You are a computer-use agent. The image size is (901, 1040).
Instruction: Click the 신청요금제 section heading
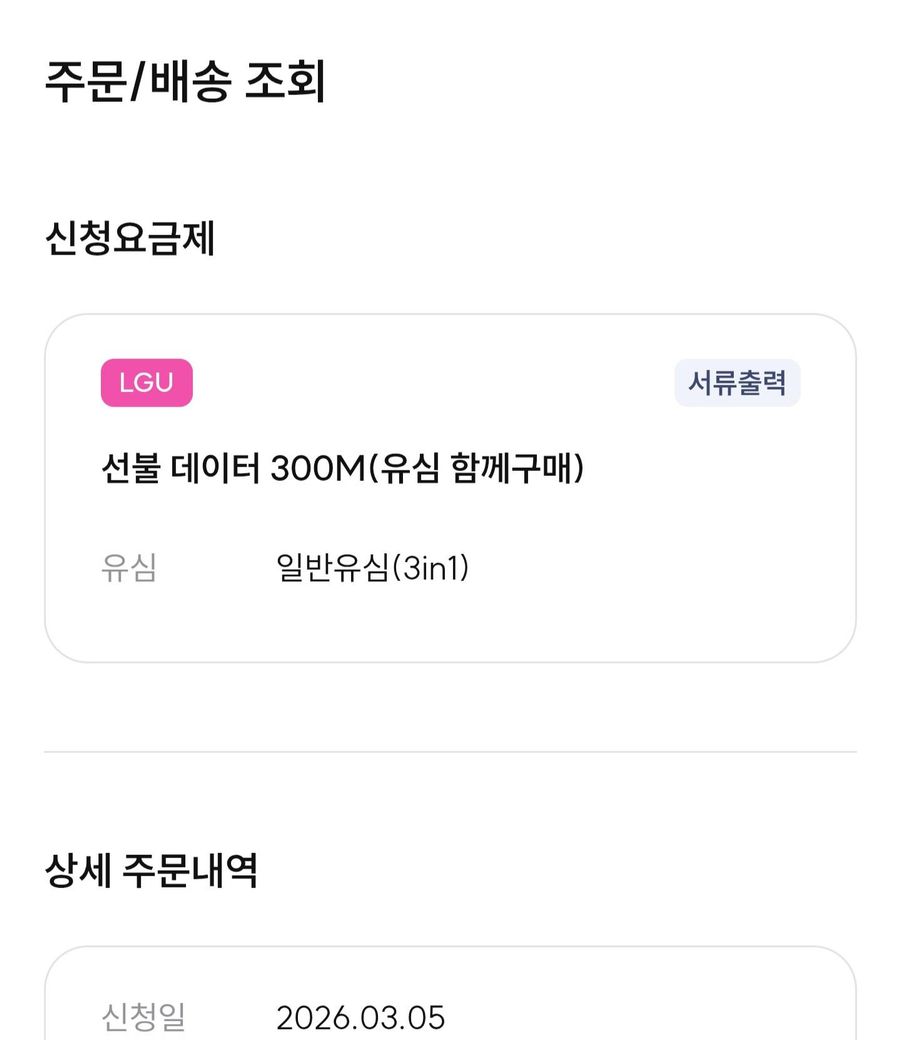[x=130, y=239]
